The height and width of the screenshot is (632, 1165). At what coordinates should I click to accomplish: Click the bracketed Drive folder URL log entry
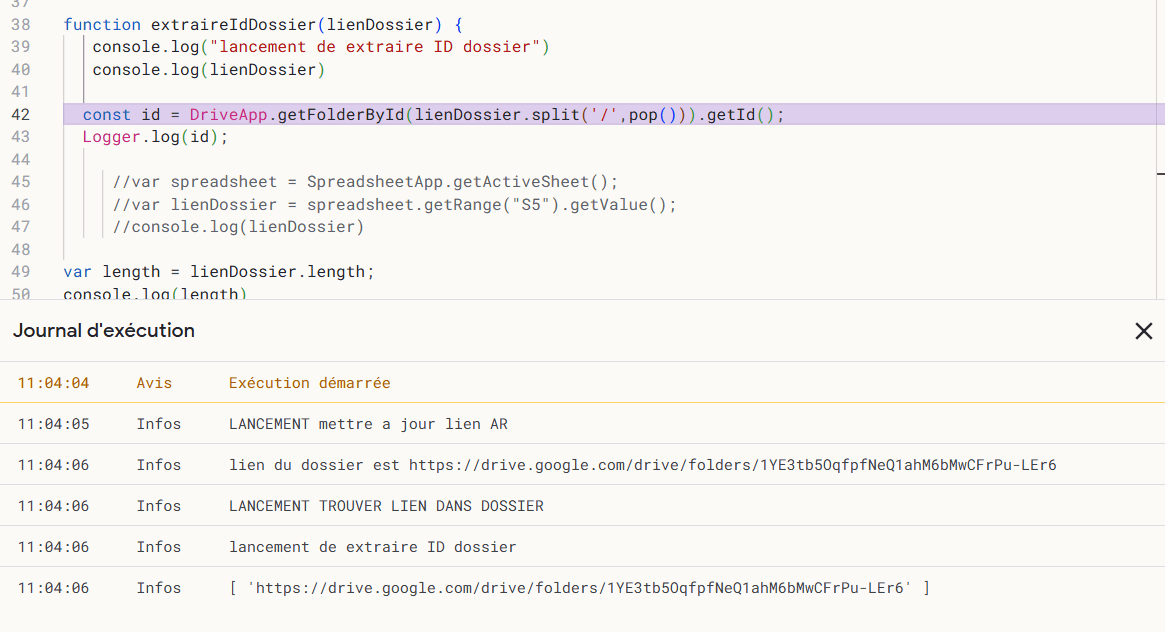(x=579, y=588)
